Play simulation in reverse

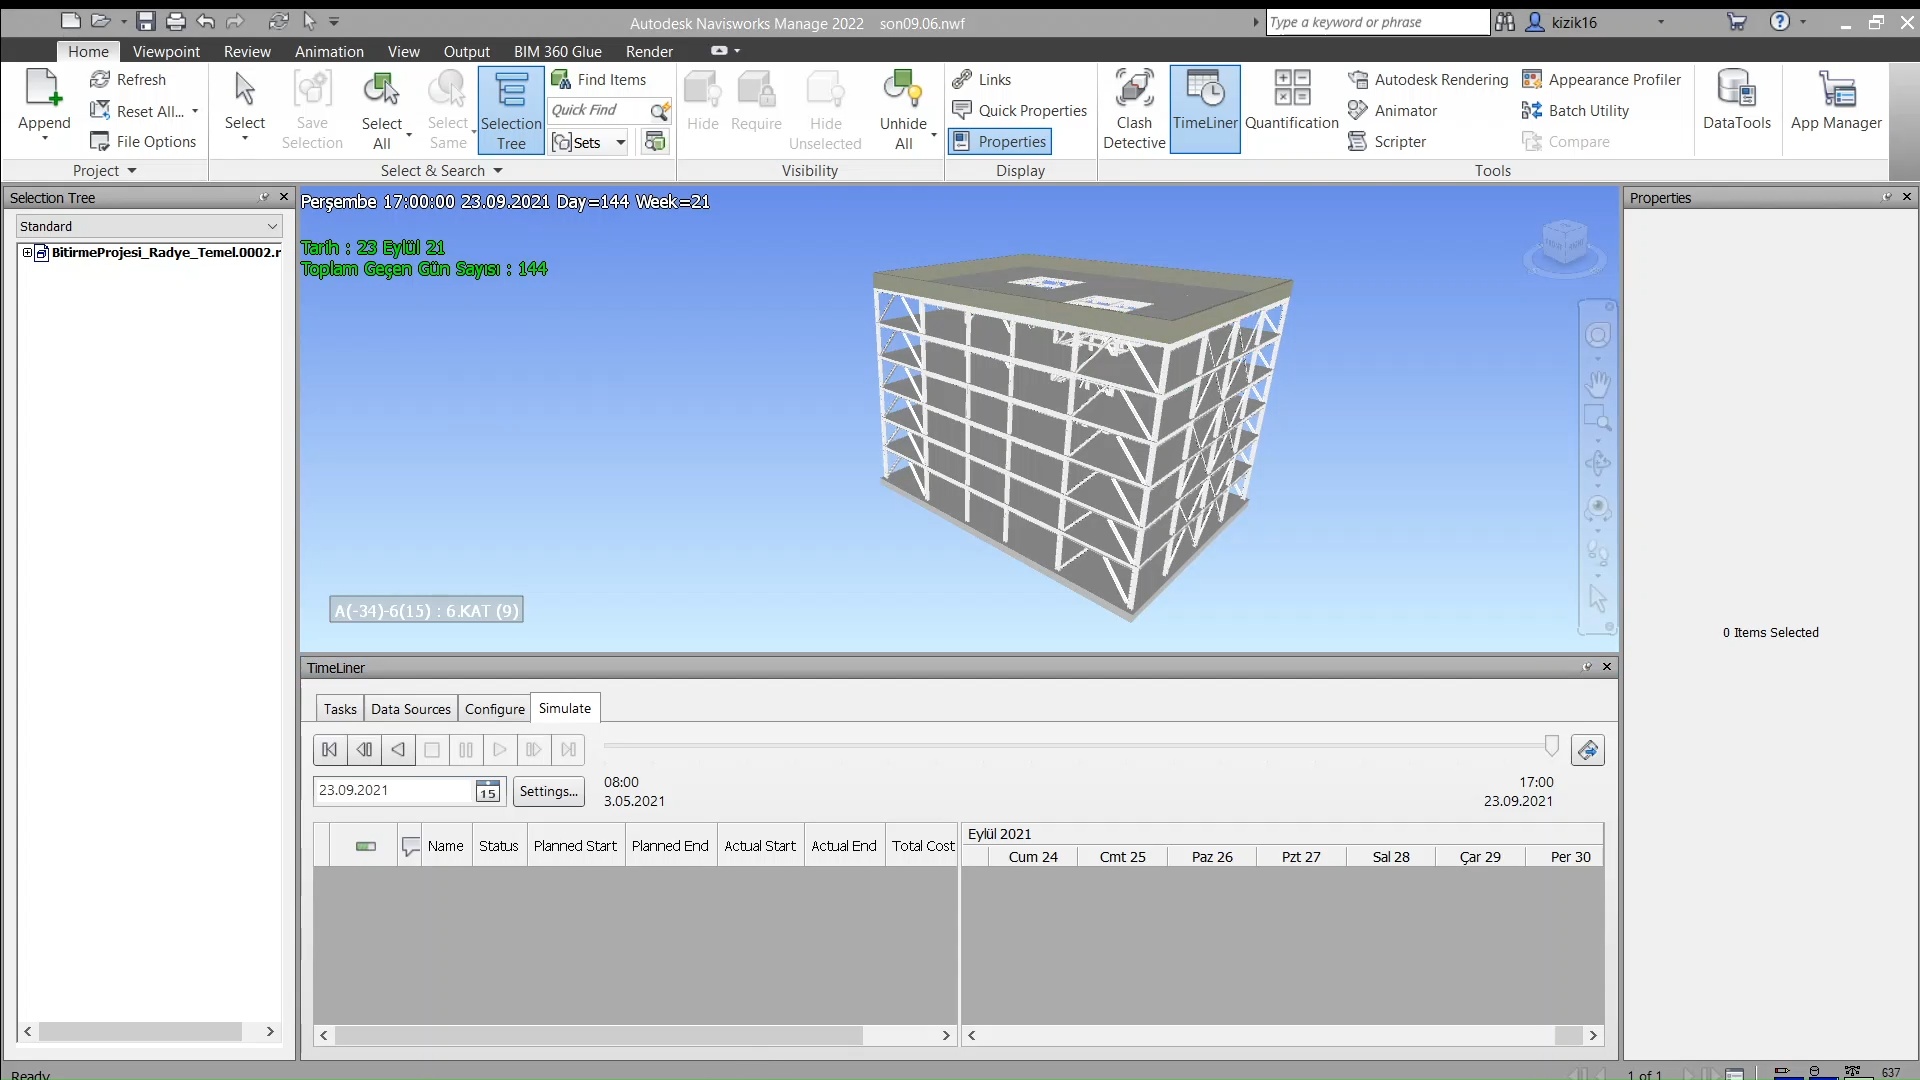point(398,750)
